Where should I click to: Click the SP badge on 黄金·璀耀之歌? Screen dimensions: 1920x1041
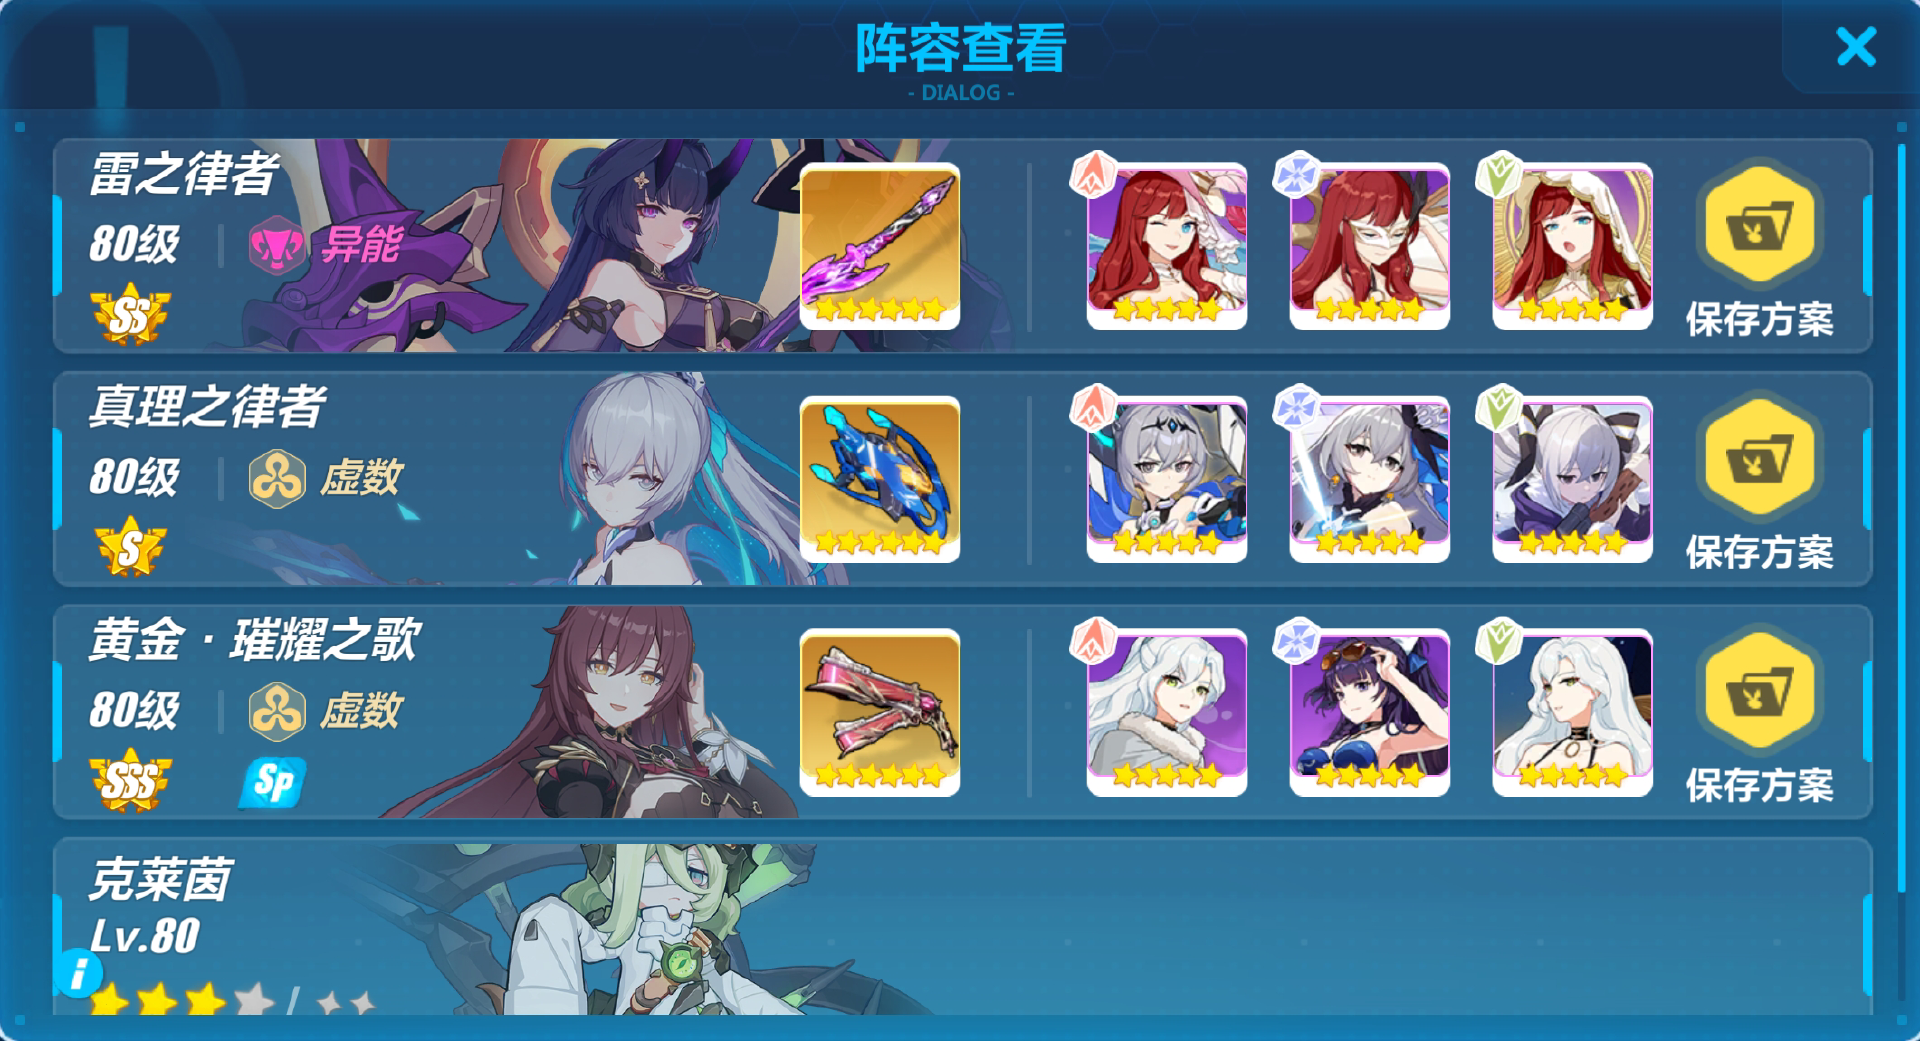[x=272, y=782]
